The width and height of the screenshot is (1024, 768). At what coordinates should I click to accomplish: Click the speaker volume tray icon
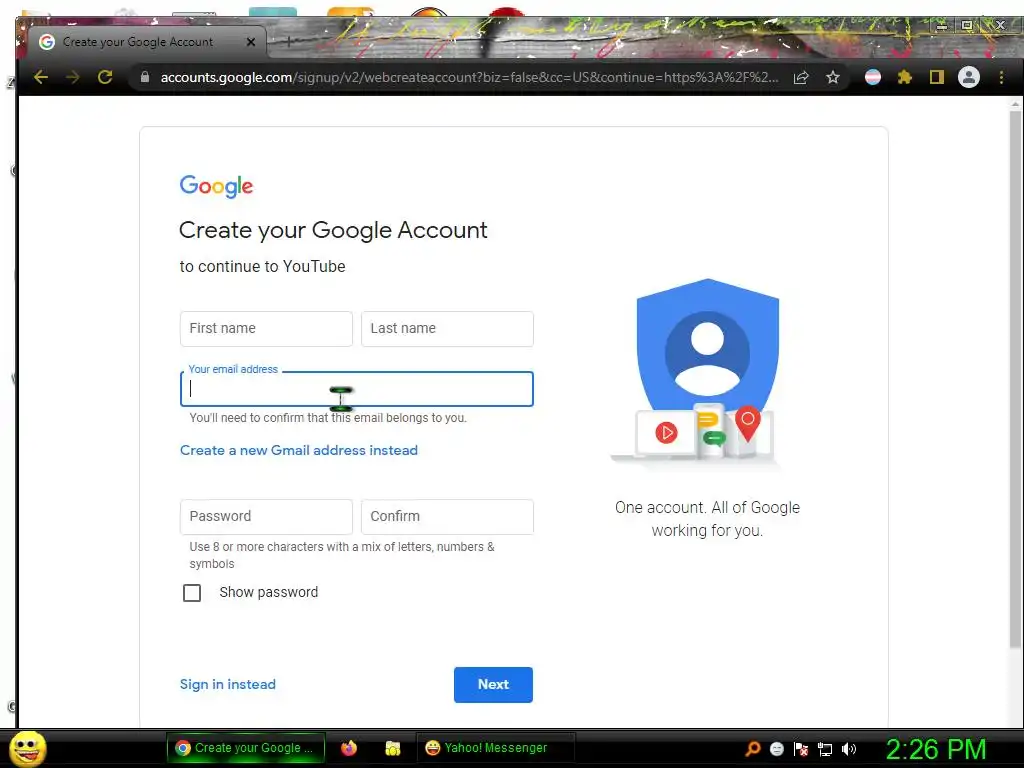pos(849,749)
